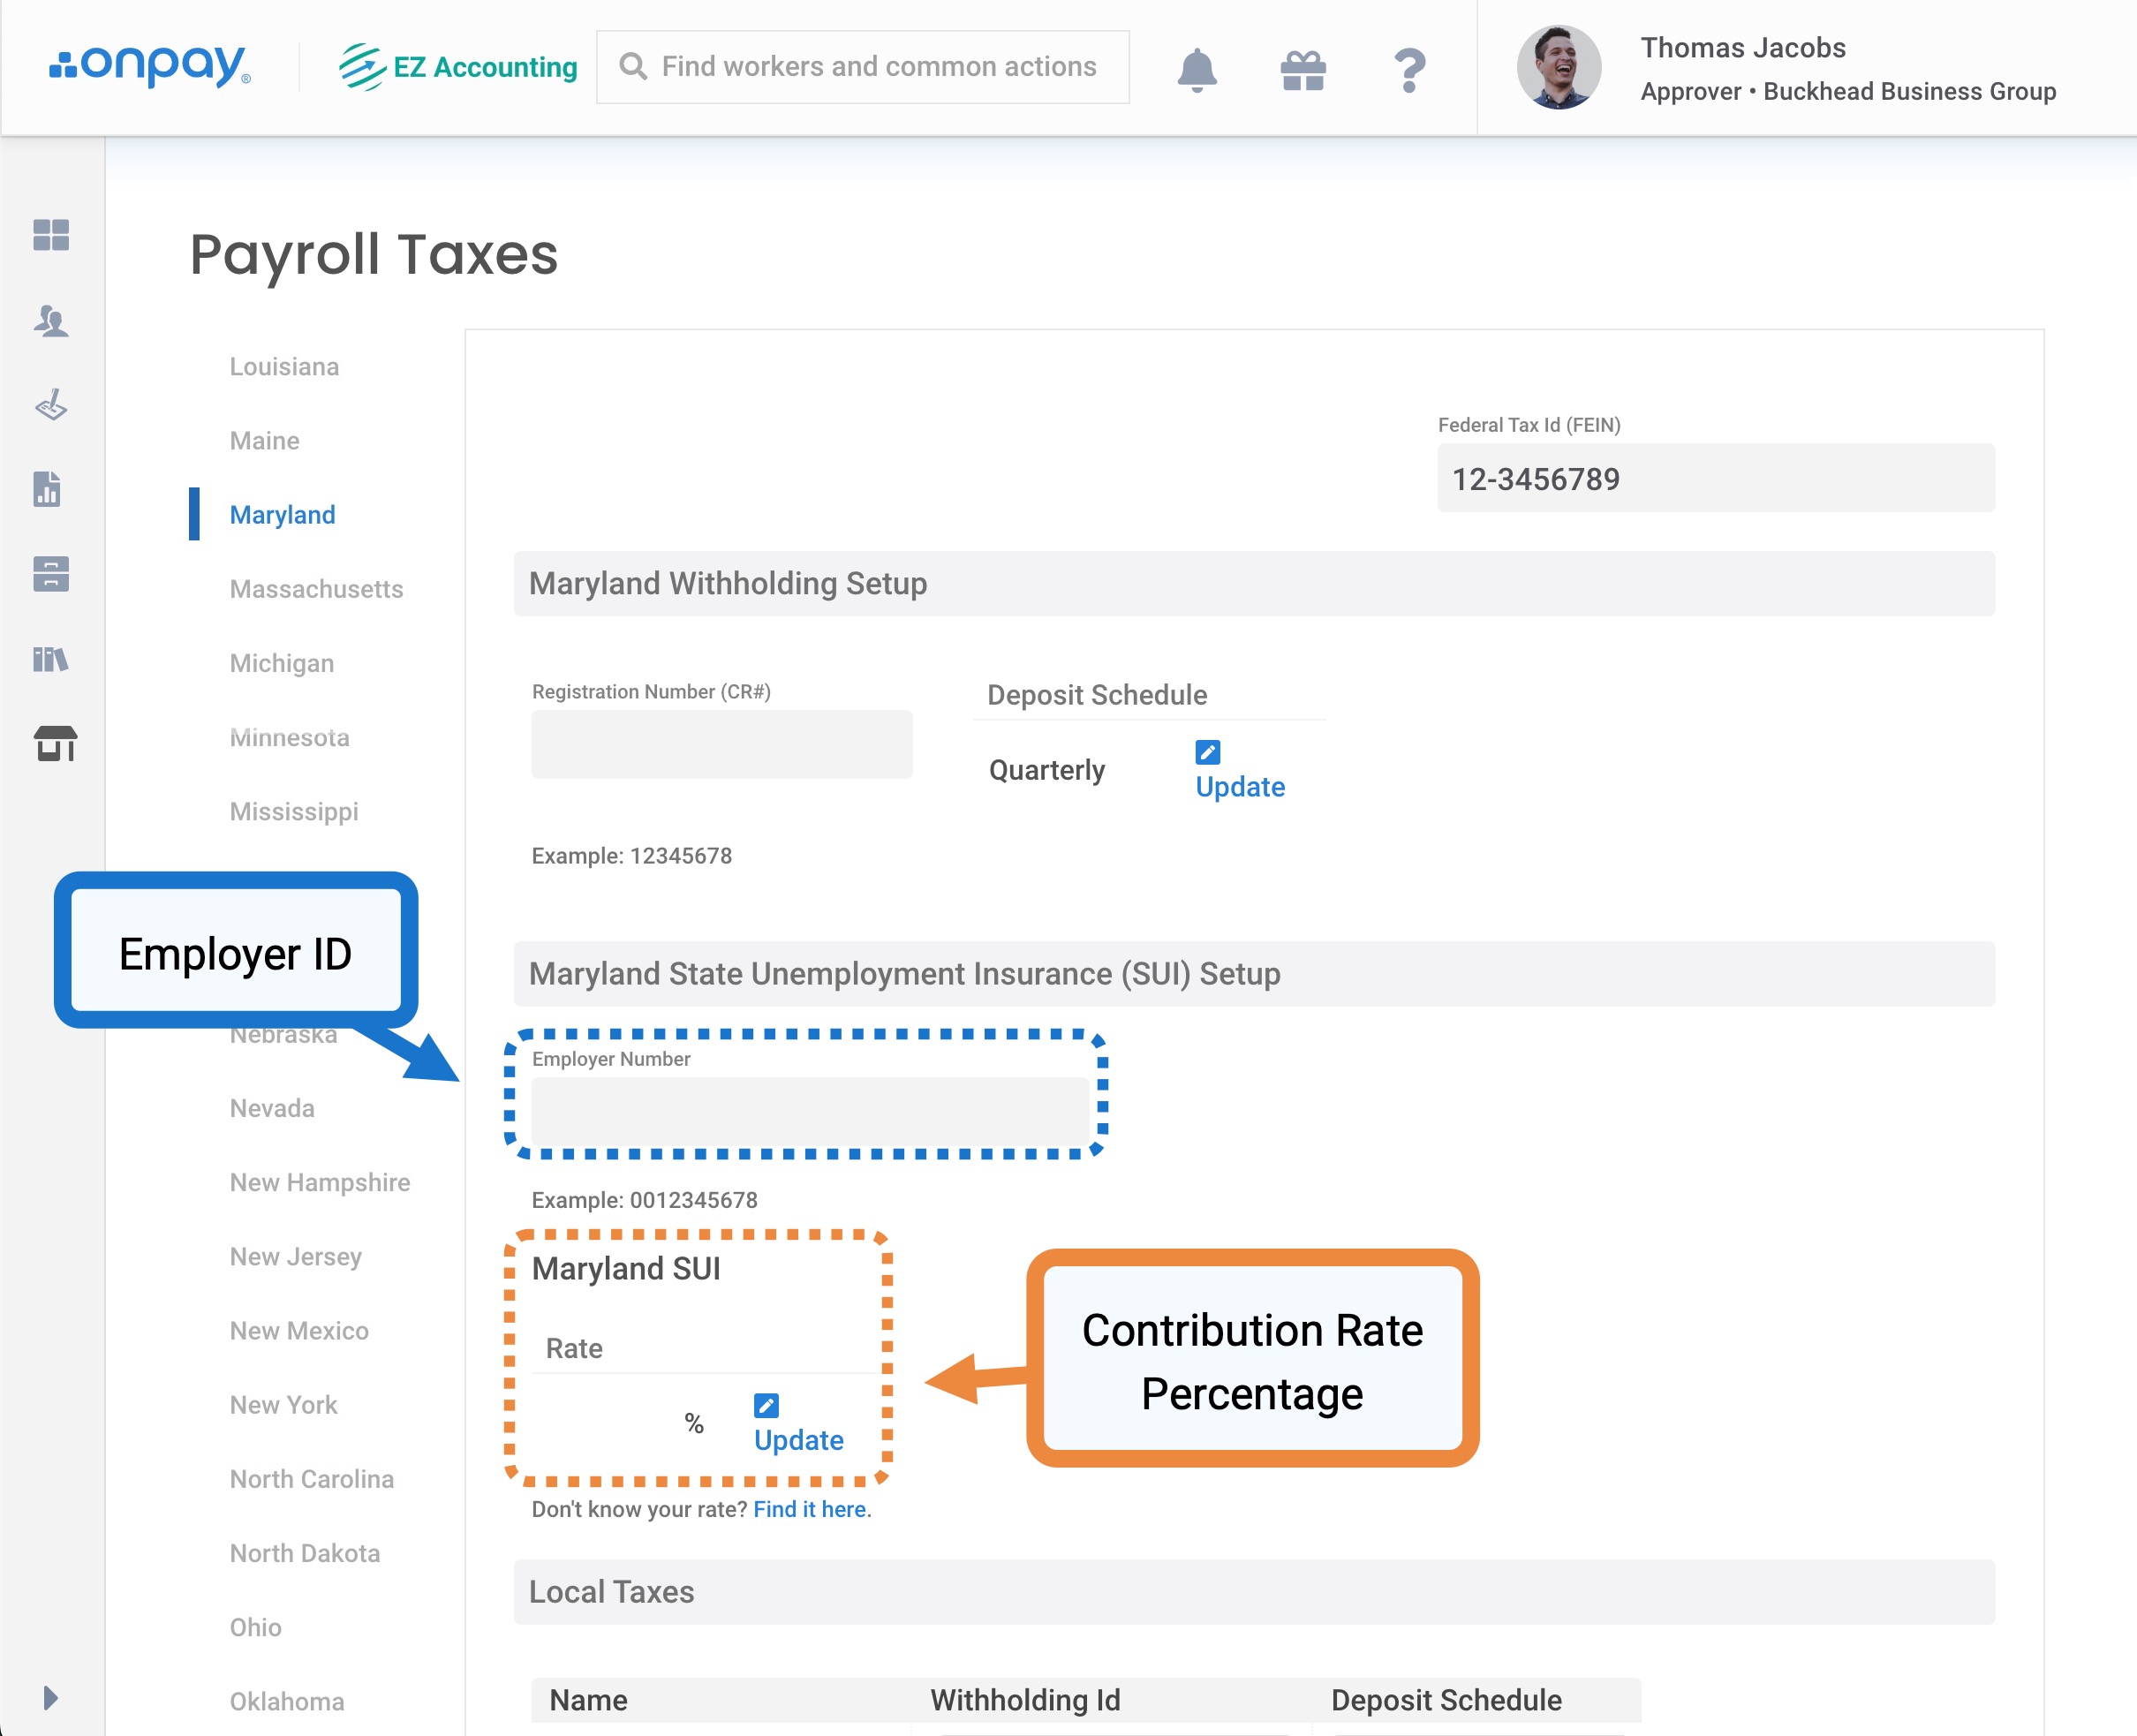Click Update under Maryland SUI rate

pyautogui.click(x=797, y=1440)
